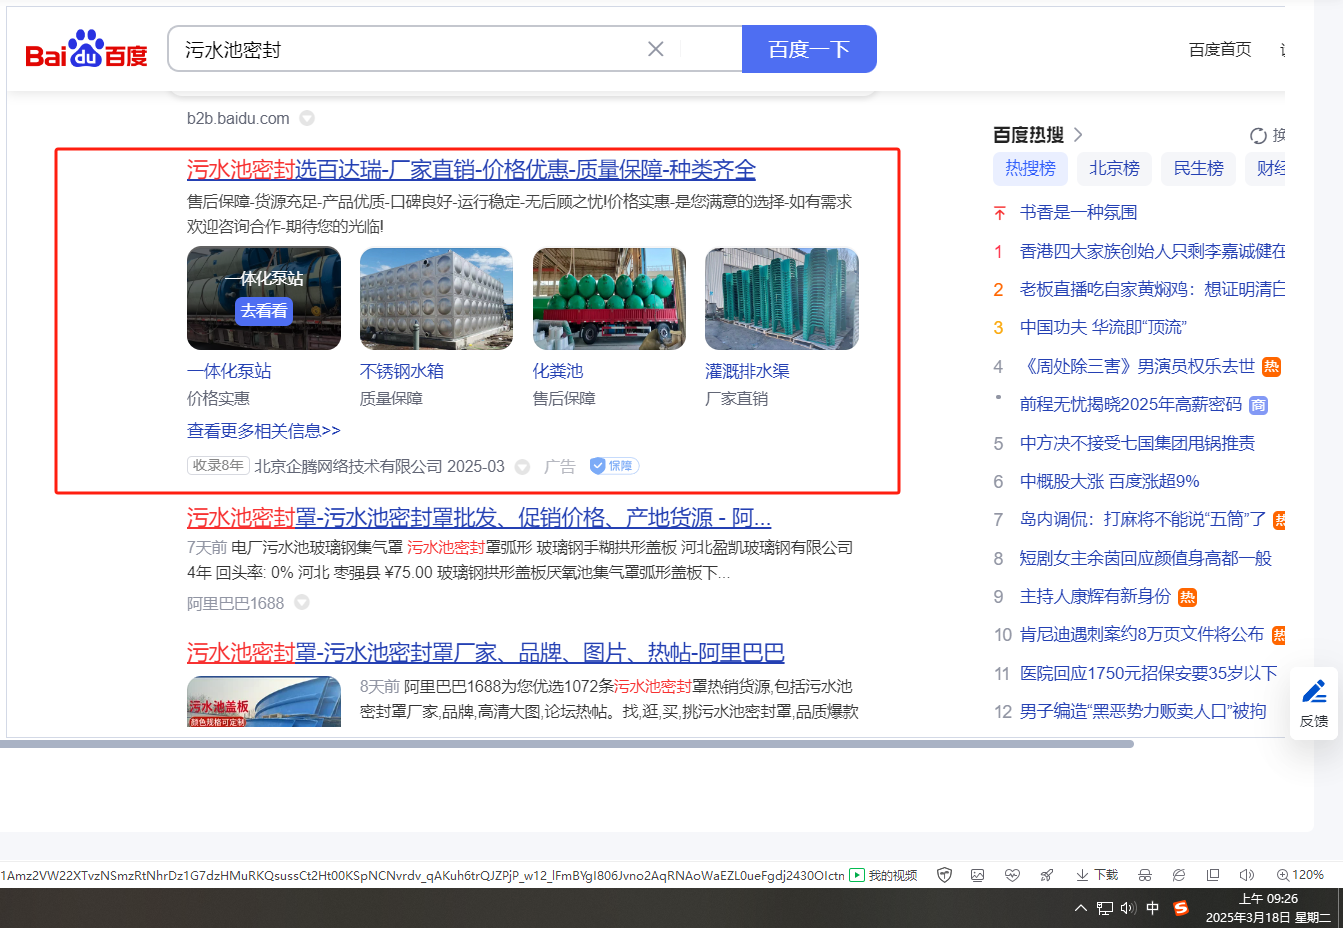1343x928 pixels.
Task: Click the browser engine mode icon in status bar
Action: click(x=1179, y=875)
